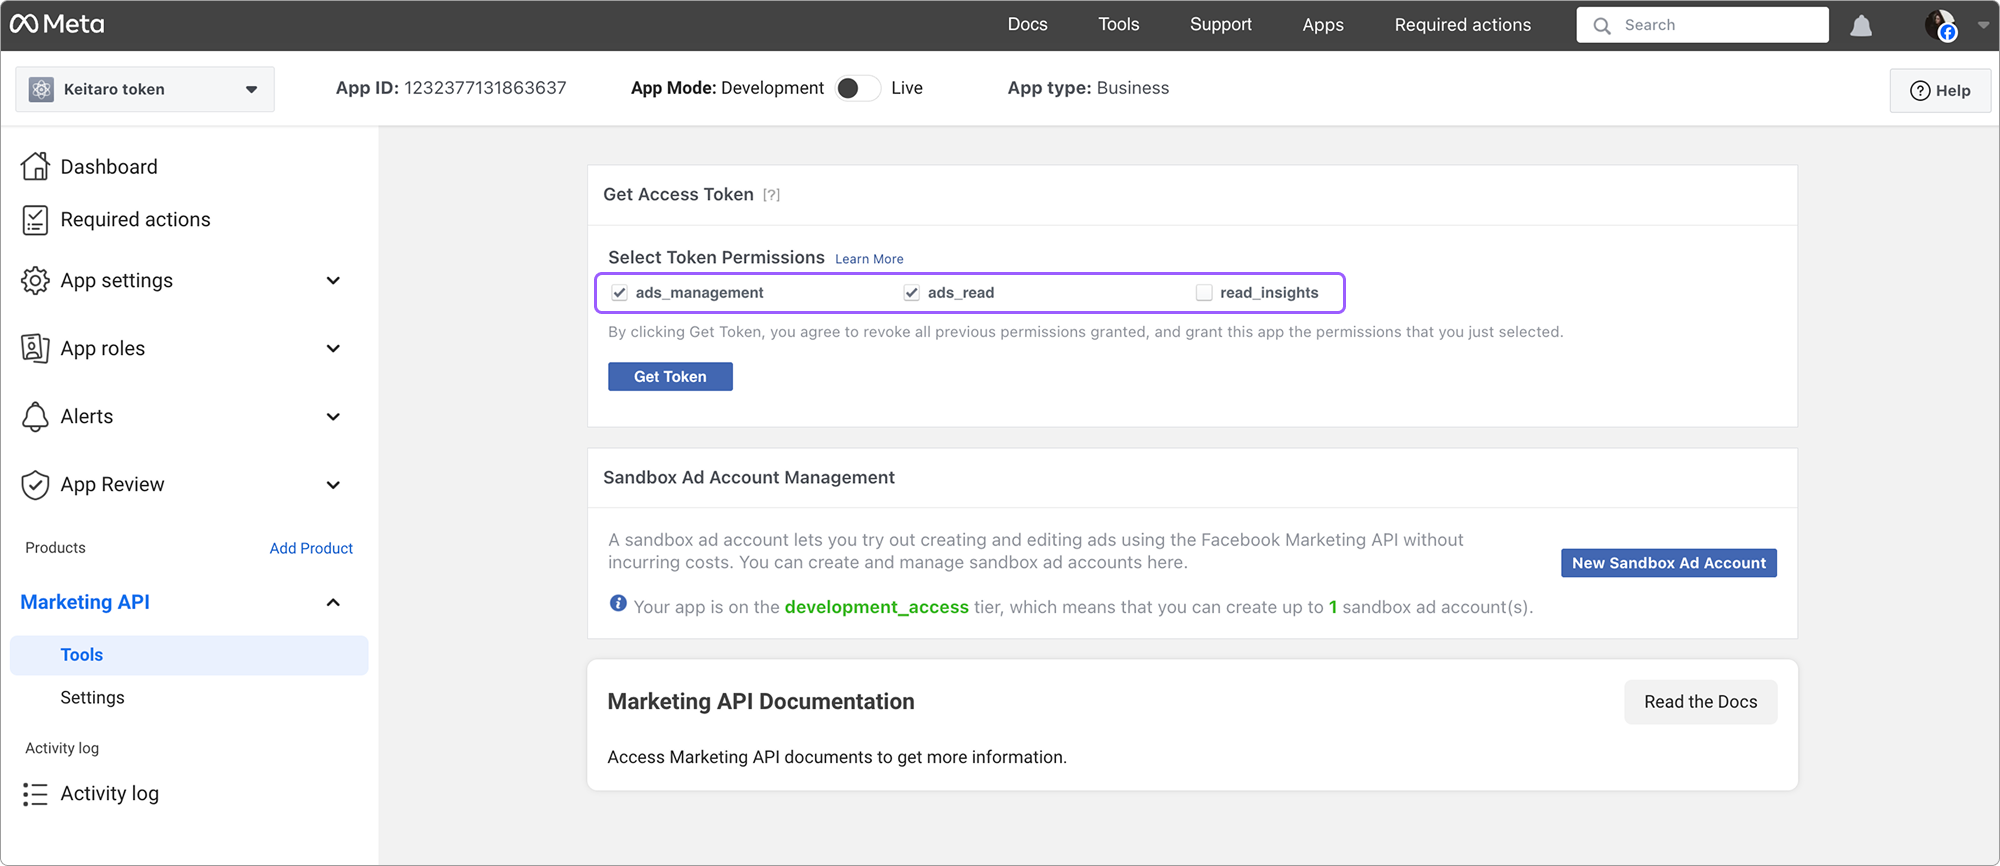2000x866 pixels.
Task: Uncheck the ads_management permission
Action: pyautogui.click(x=620, y=293)
